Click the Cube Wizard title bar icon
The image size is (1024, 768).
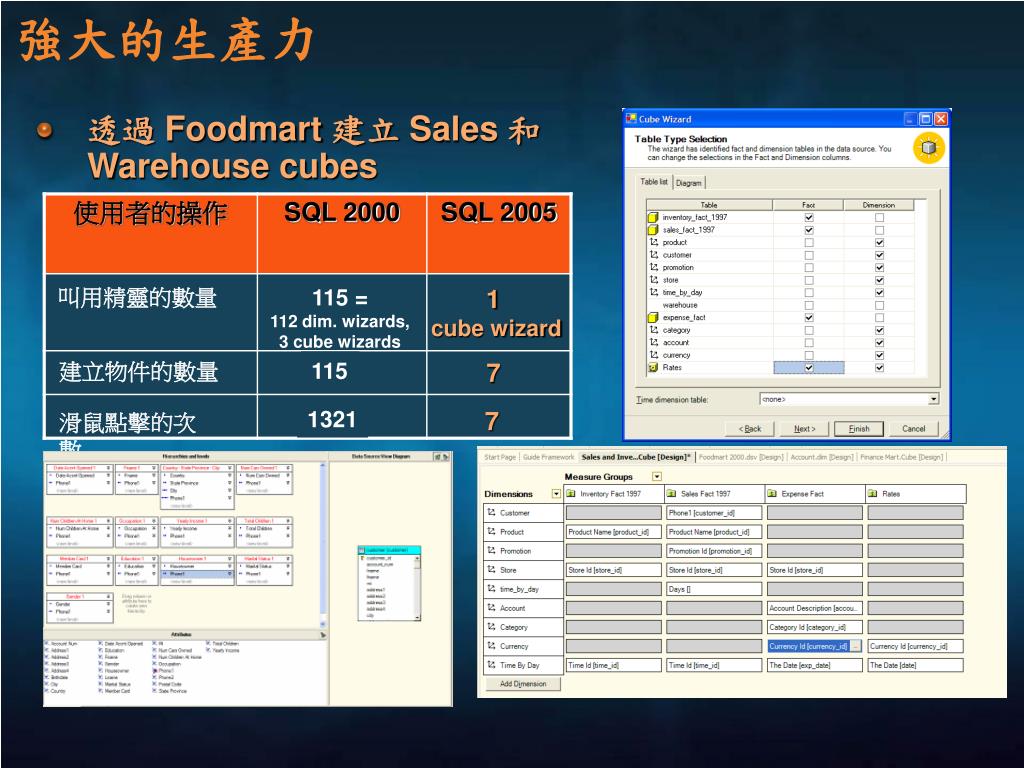click(x=631, y=119)
